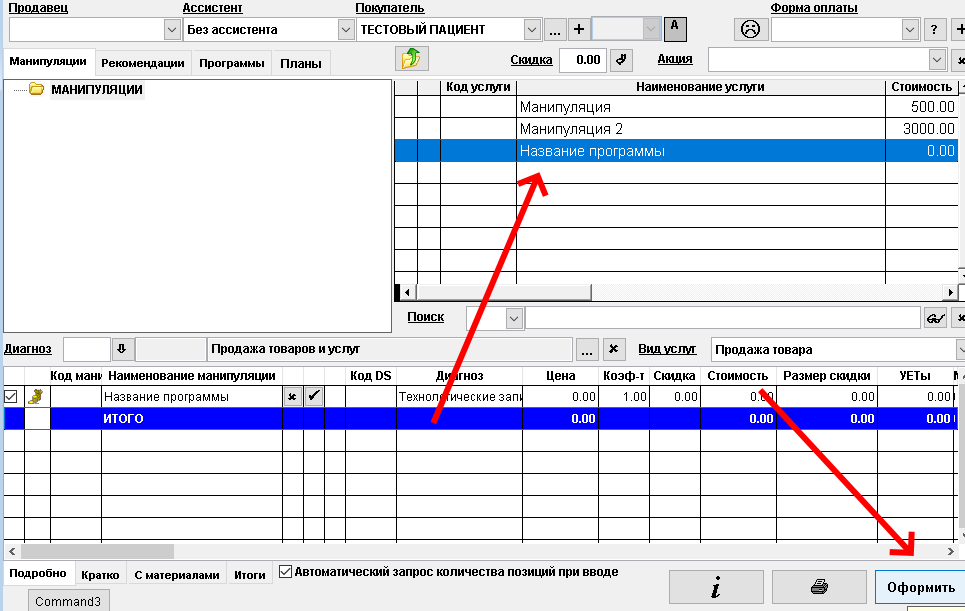The image size is (965, 611).
Task: Click into the Скидка value field
Action: click(582, 60)
